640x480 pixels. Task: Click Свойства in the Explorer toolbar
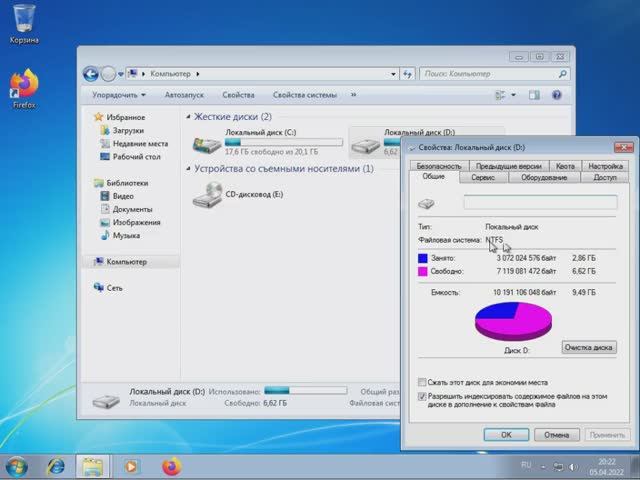coord(238,95)
